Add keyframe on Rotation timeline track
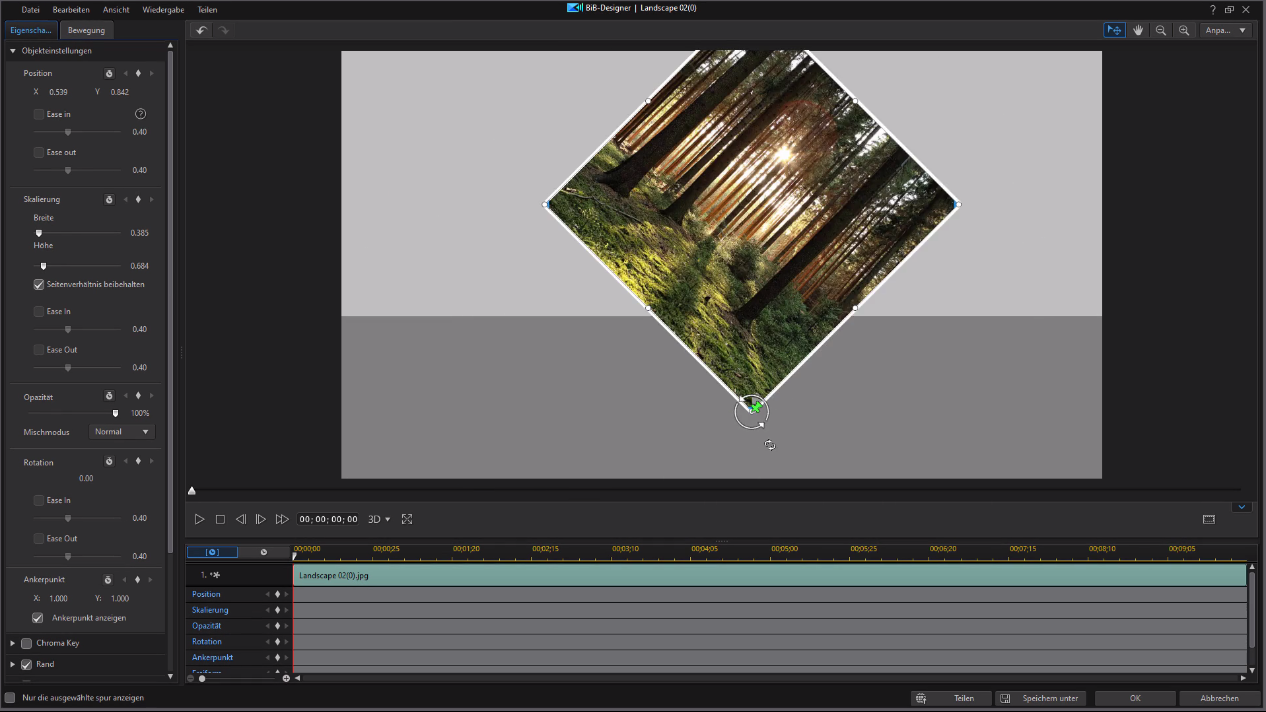Image resolution: width=1266 pixels, height=712 pixels. 277,641
